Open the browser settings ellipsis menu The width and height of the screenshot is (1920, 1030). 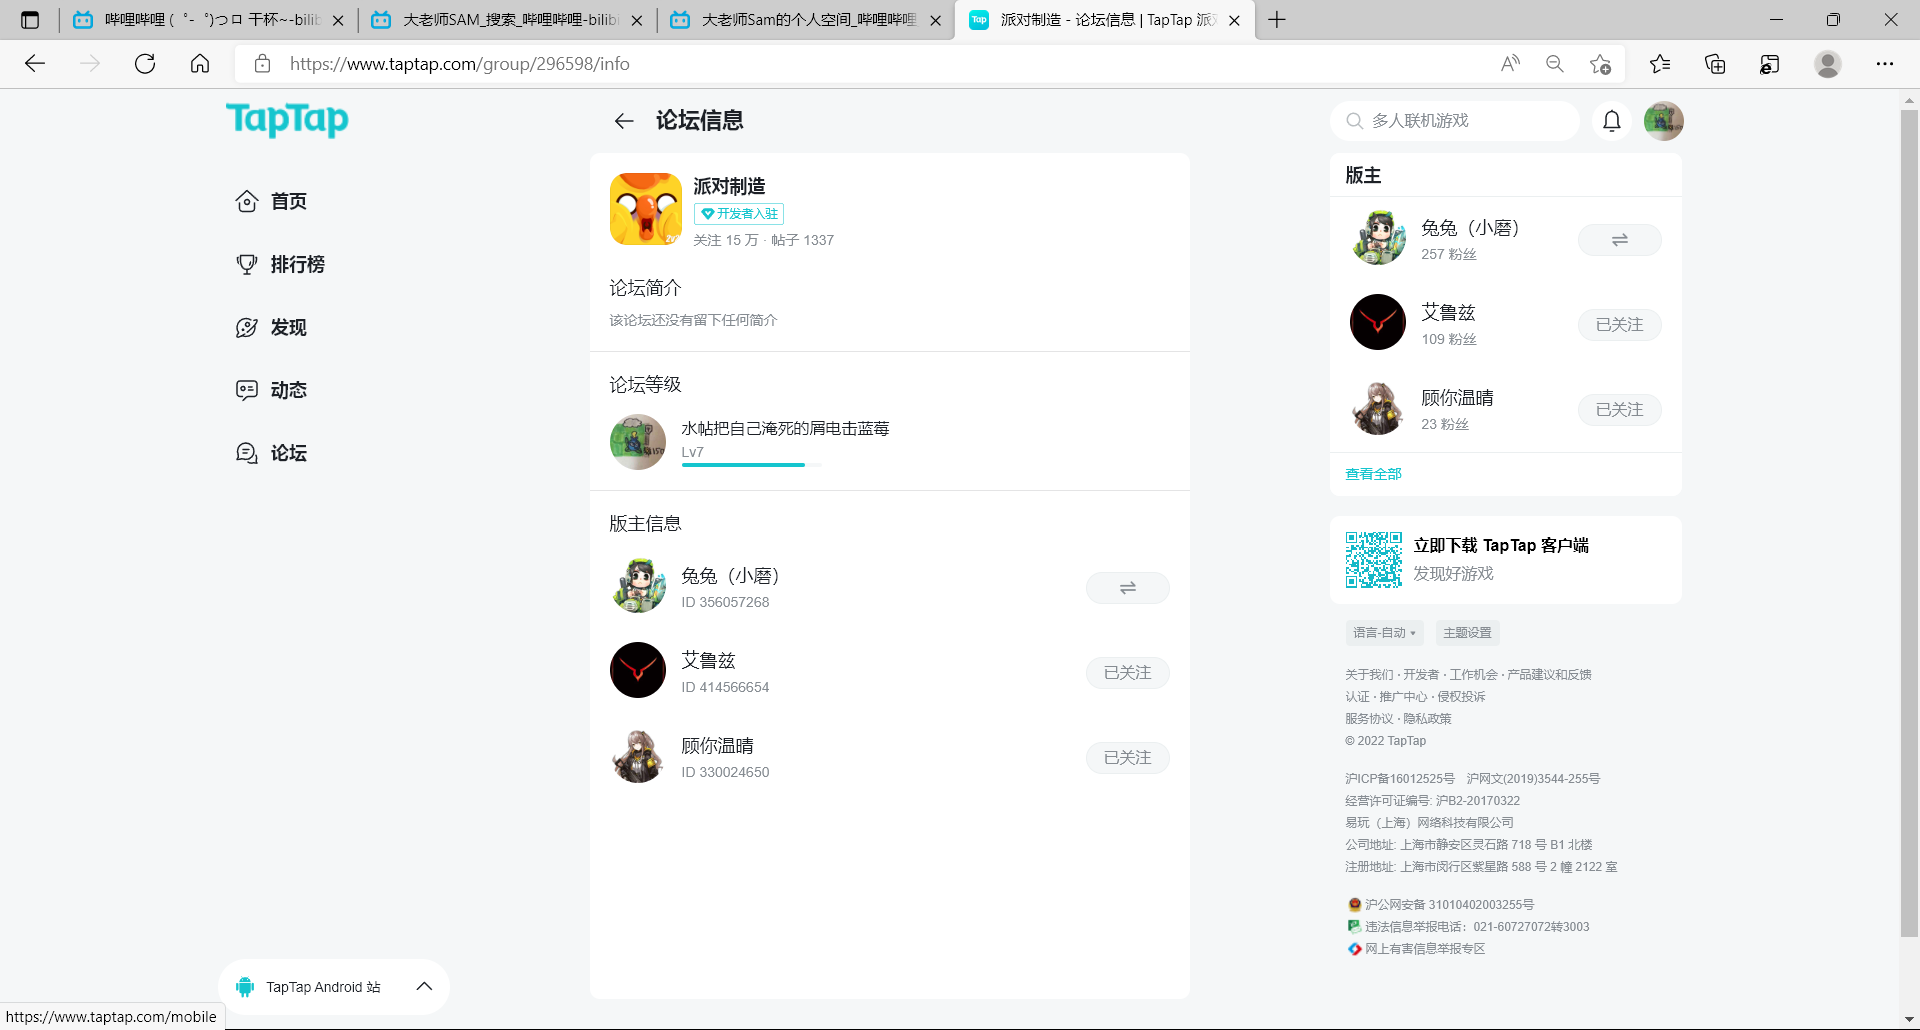[x=1884, y=64]
